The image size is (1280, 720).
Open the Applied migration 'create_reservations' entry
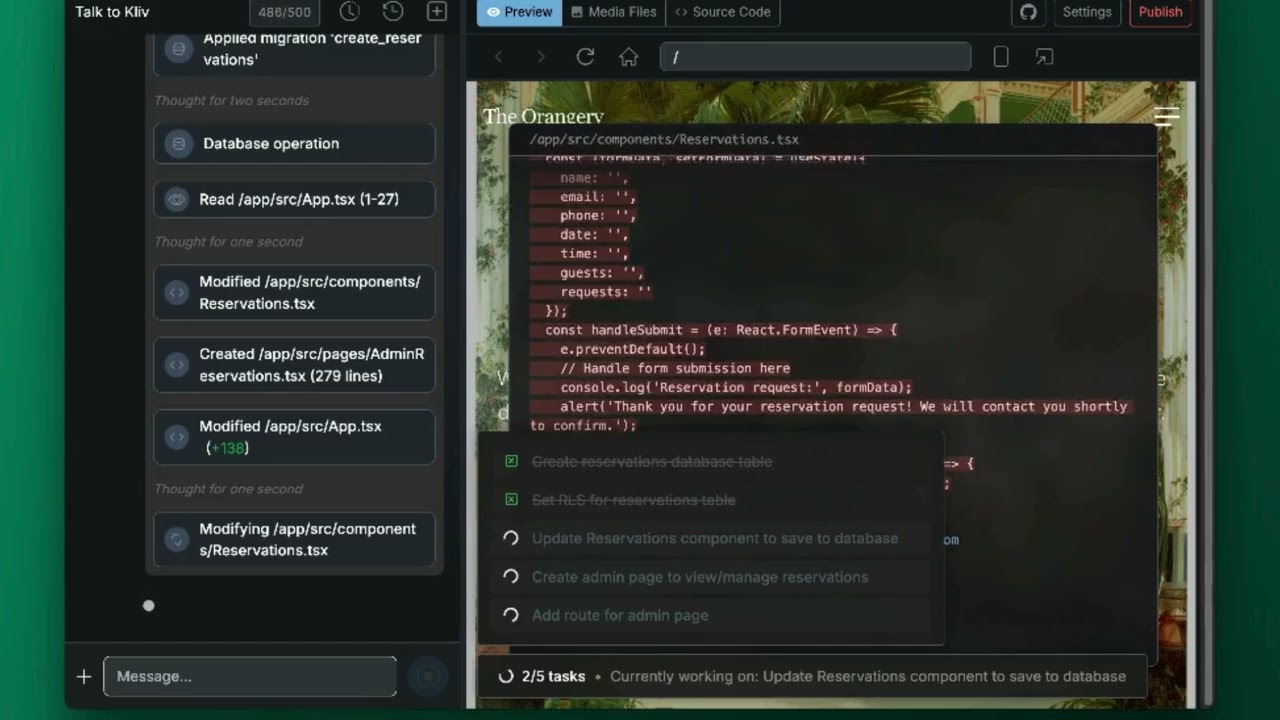coord(294,49)
